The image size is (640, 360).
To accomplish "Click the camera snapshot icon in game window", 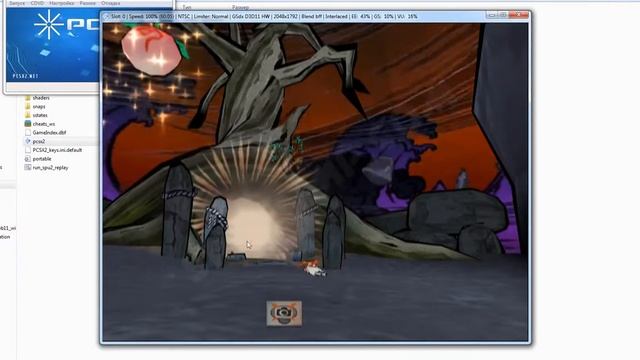I will (x=284, y=313).
